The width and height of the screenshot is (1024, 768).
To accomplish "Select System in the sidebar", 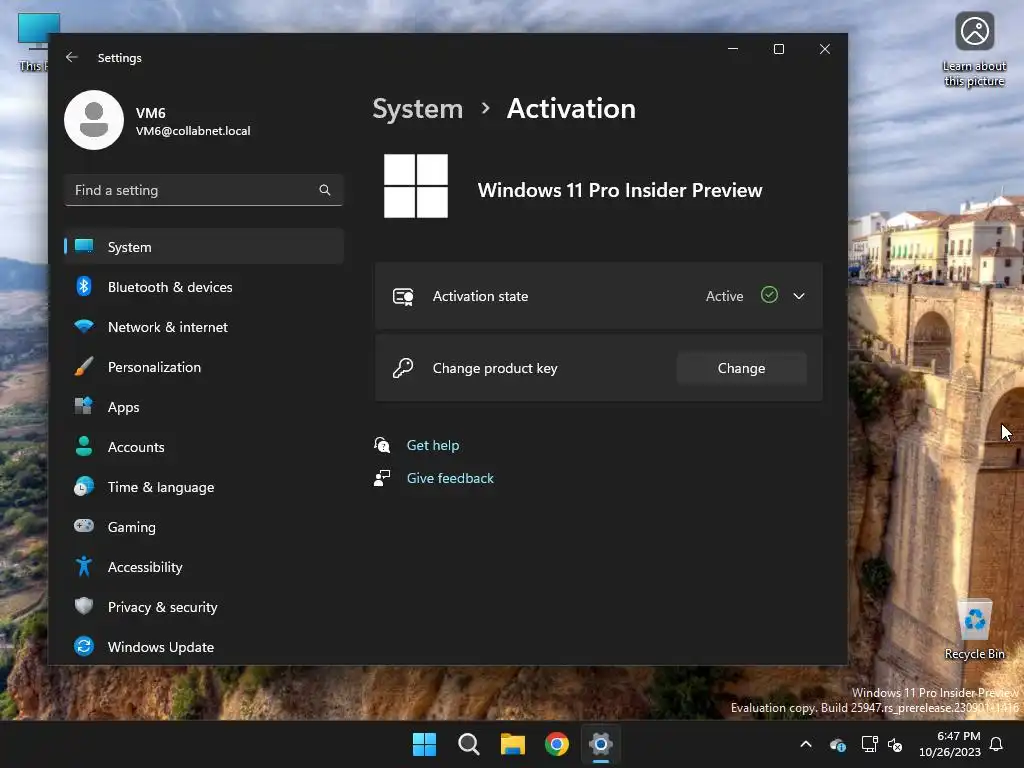I will click(204, 247).
